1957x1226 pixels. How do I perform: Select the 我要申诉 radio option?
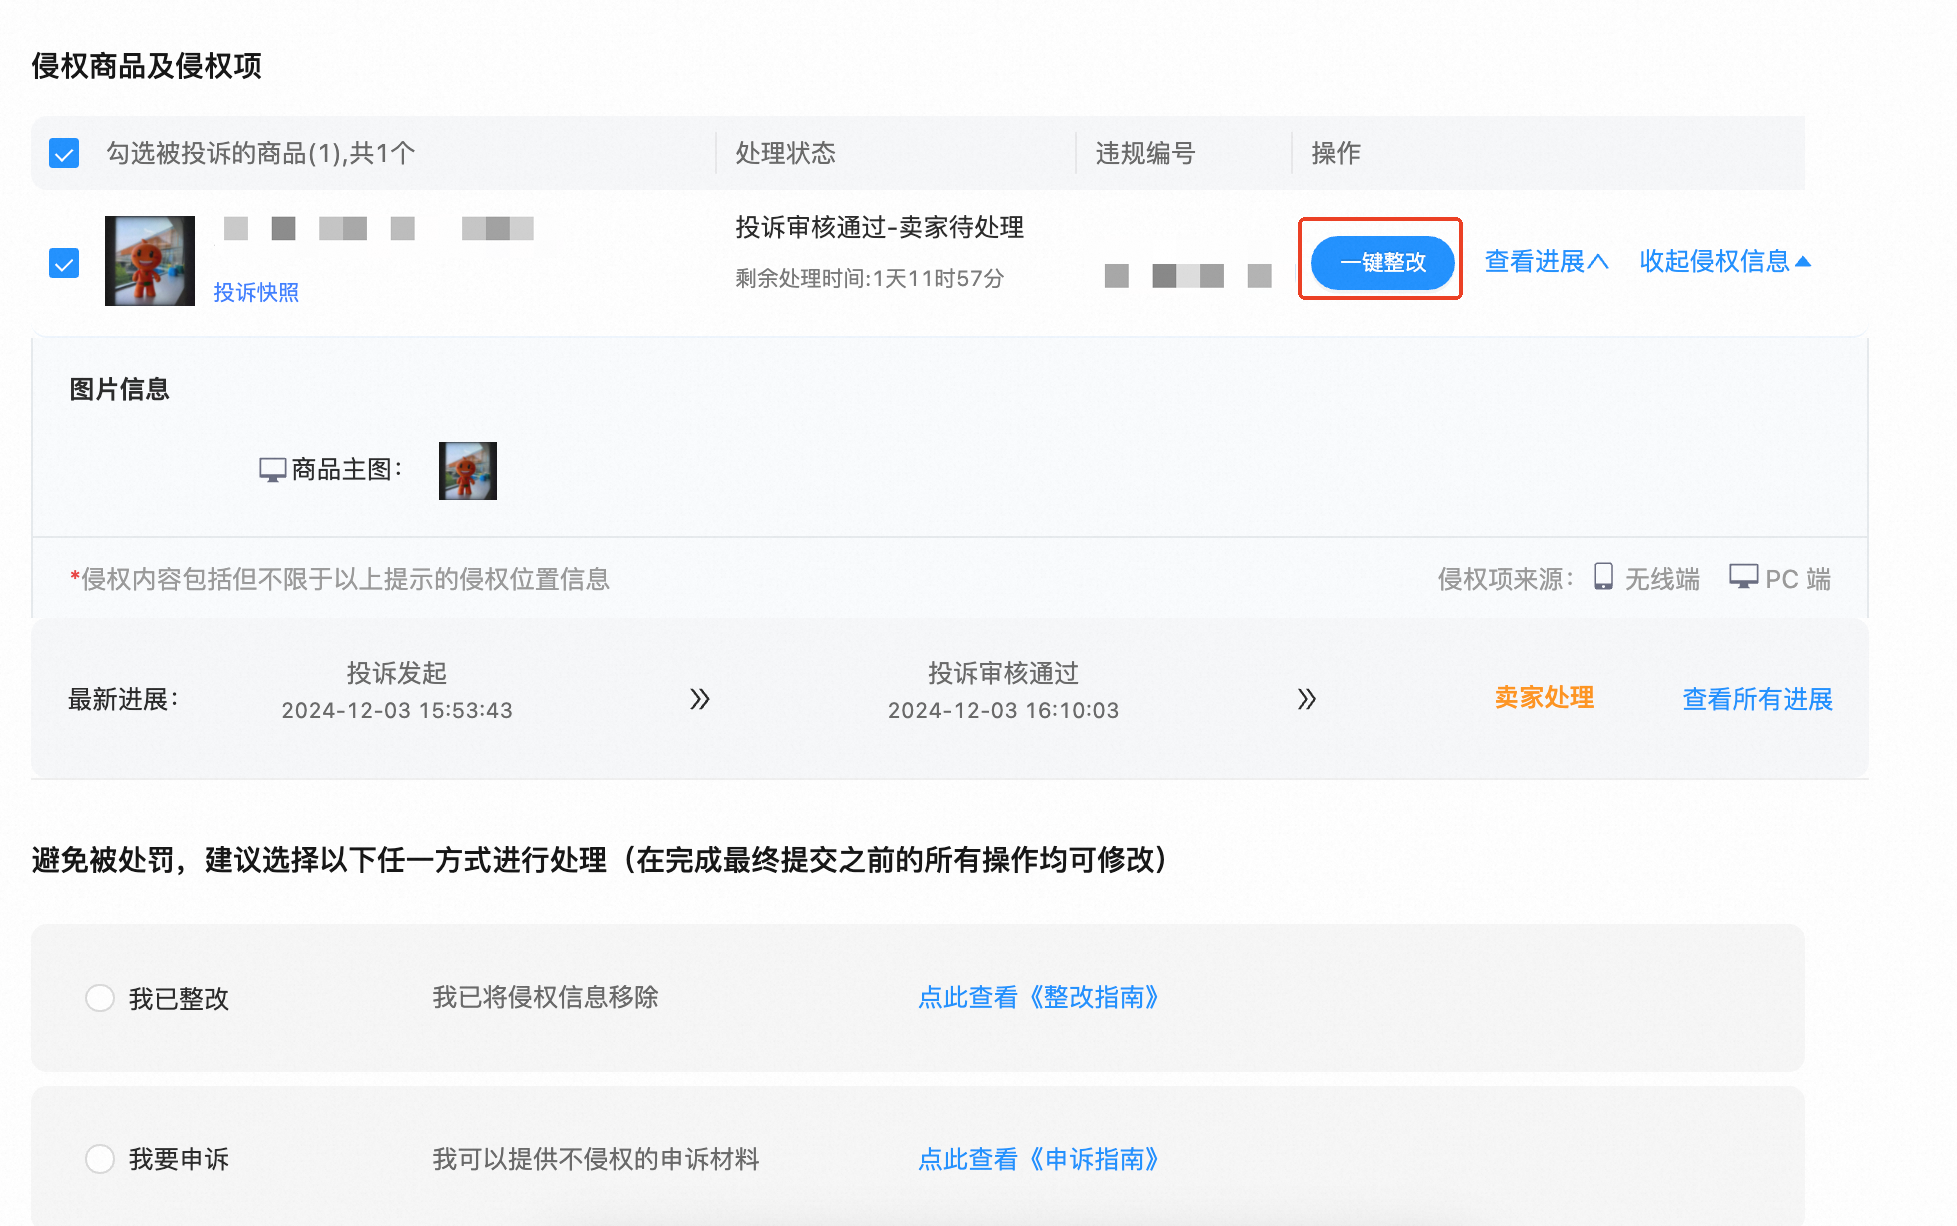100,1159
